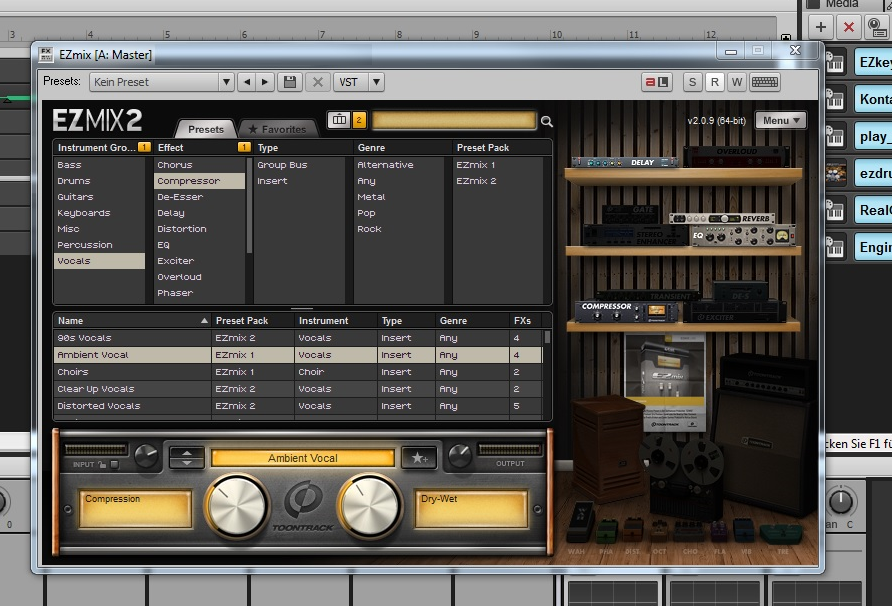The height and width of the screenshot is (606, 892).
Task: Click the Delay rack unit on top shelf
Action: tap(625, 162)
